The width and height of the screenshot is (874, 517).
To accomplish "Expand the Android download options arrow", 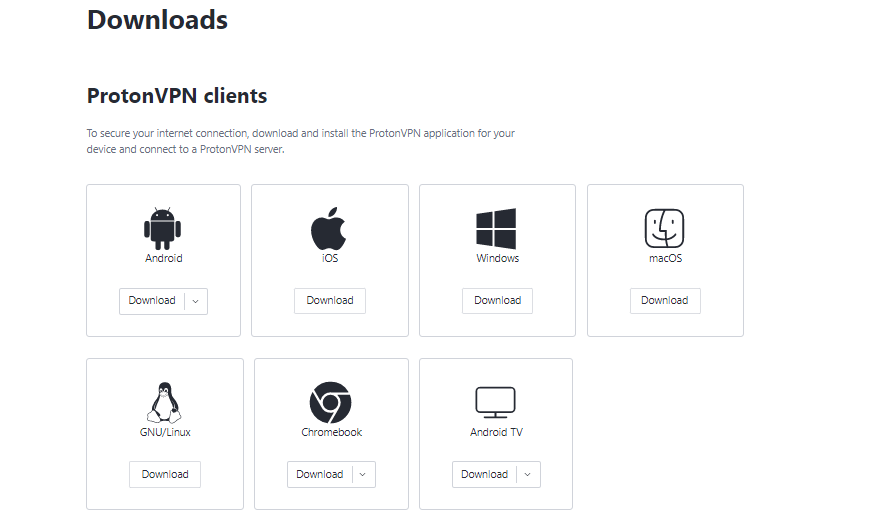I will pos(196,301).
